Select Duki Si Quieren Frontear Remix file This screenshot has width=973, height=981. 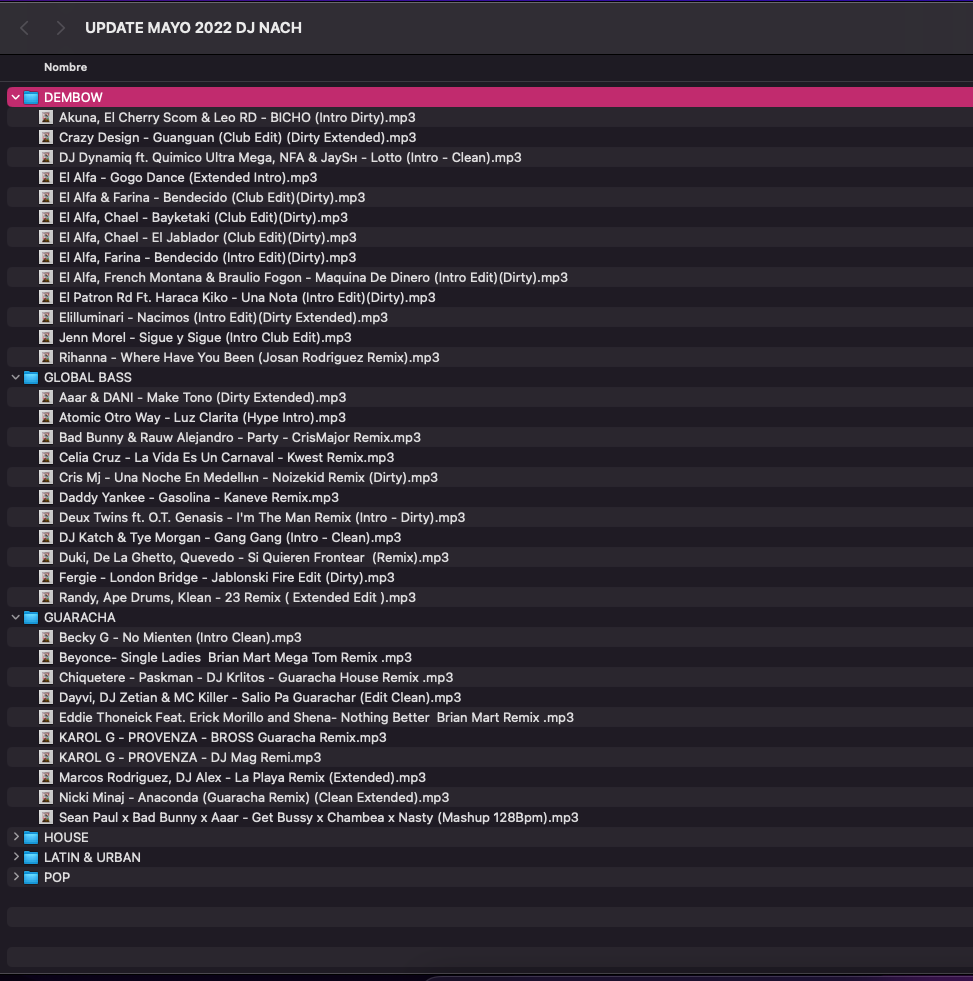tap(254, 558)
